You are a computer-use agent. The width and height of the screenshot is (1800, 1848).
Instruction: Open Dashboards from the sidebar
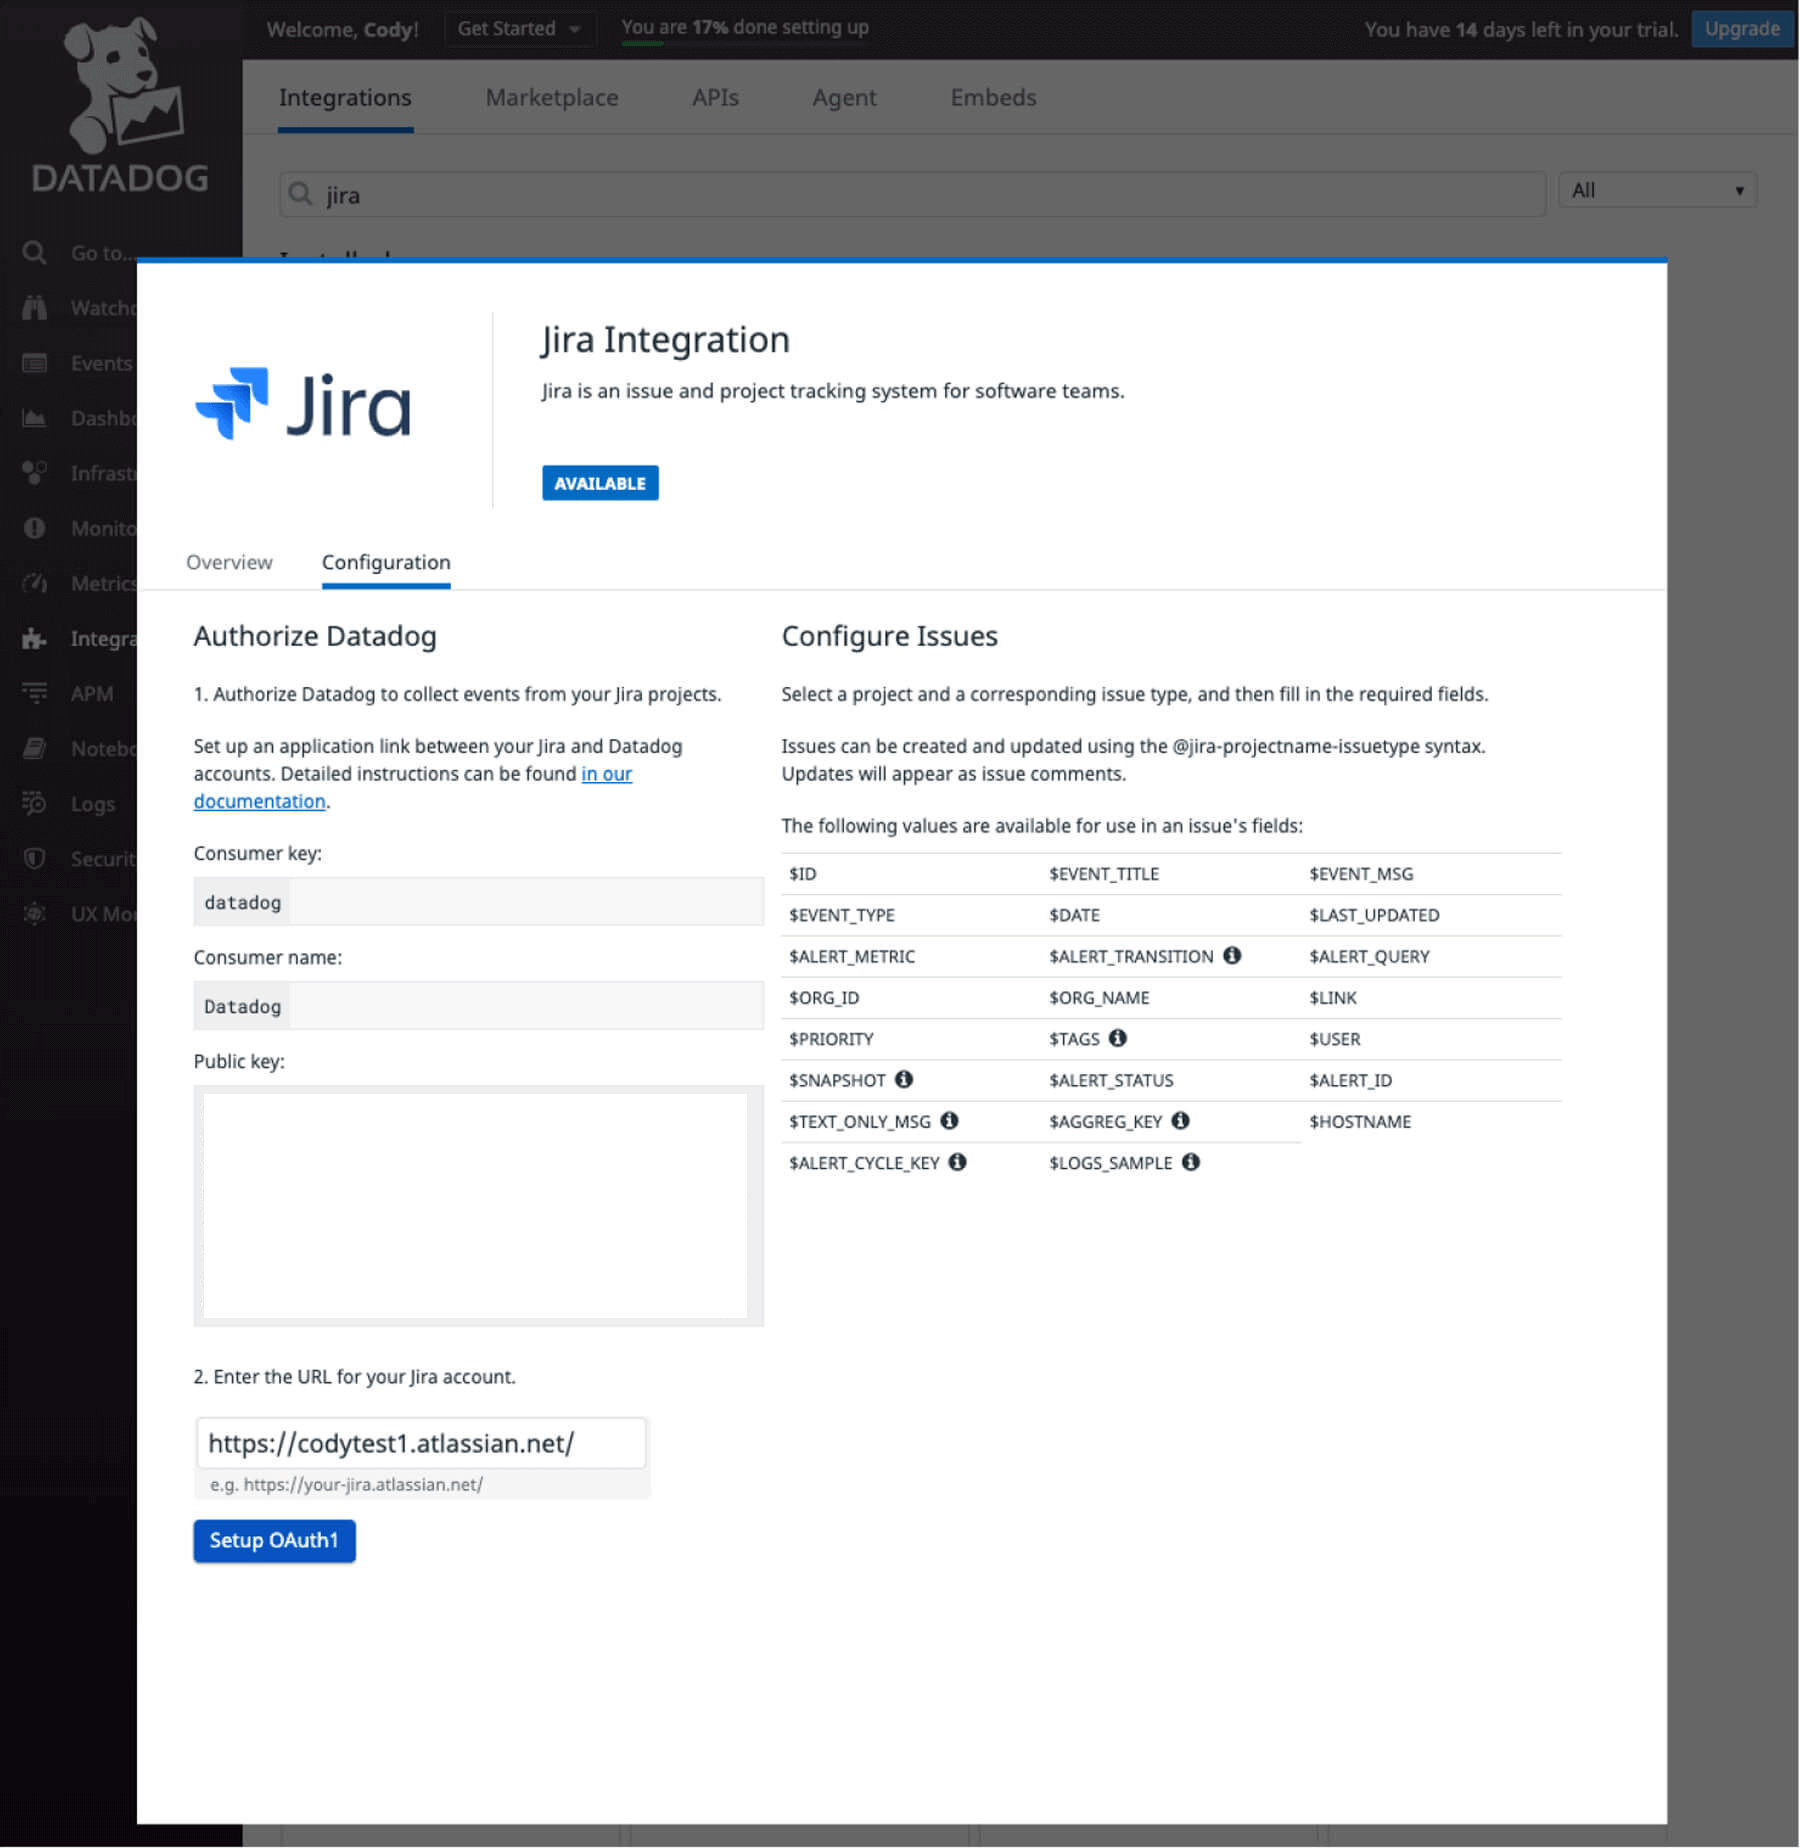tap(100, 418)
